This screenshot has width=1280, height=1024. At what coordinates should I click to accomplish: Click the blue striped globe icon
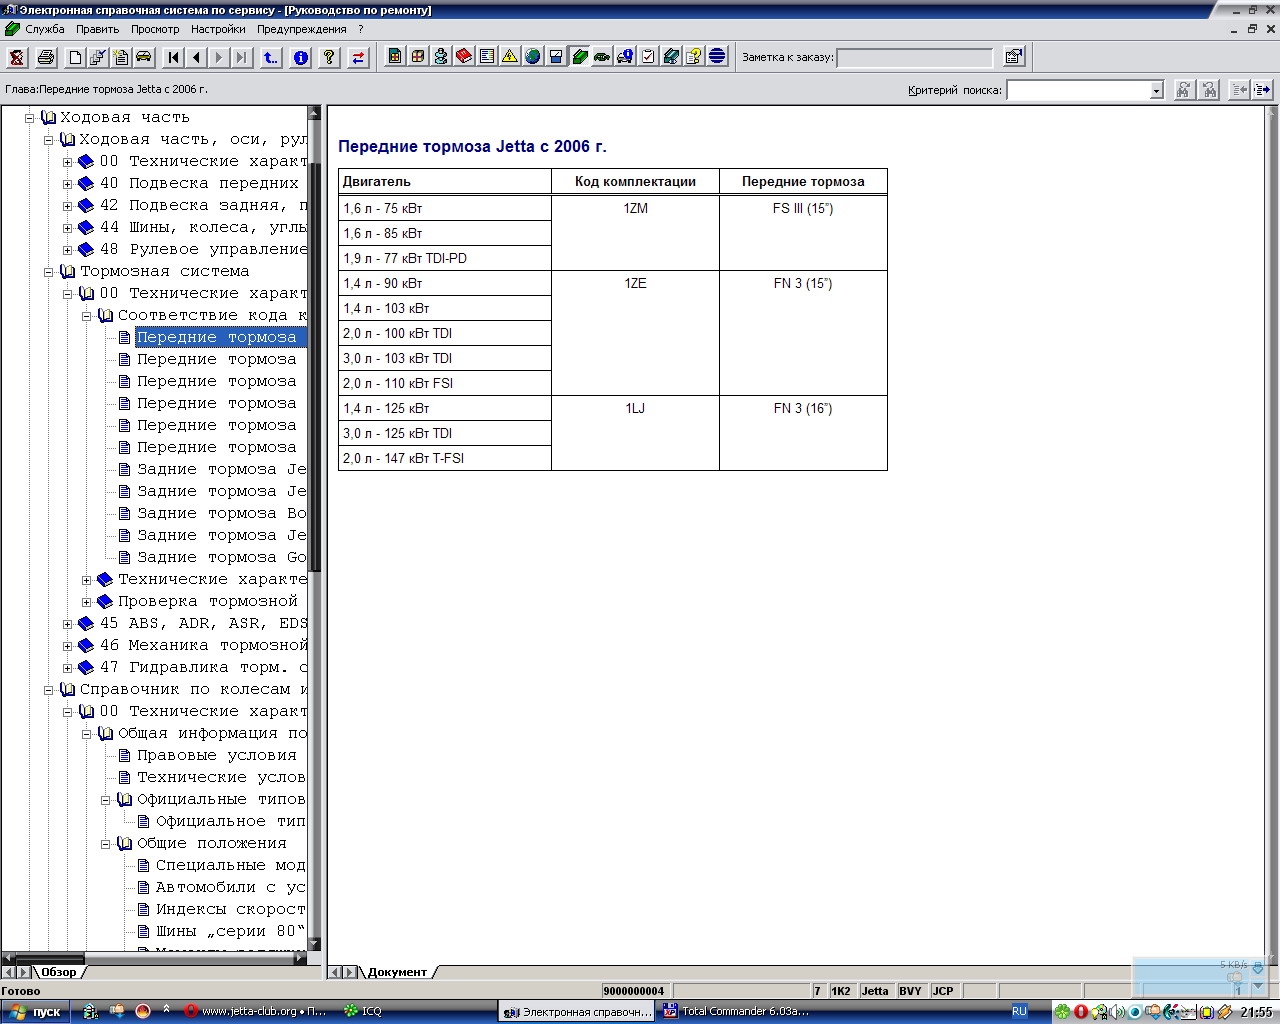pyautogui.click(x=717, y=57)
